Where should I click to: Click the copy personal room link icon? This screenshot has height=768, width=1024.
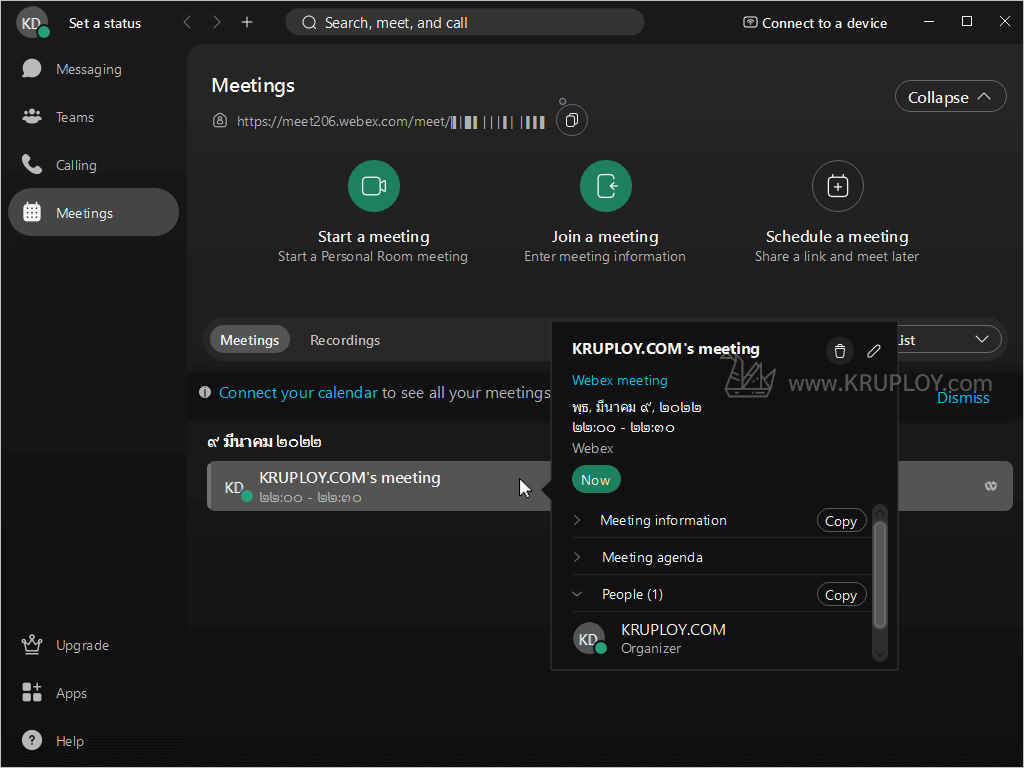pos(571,121)
